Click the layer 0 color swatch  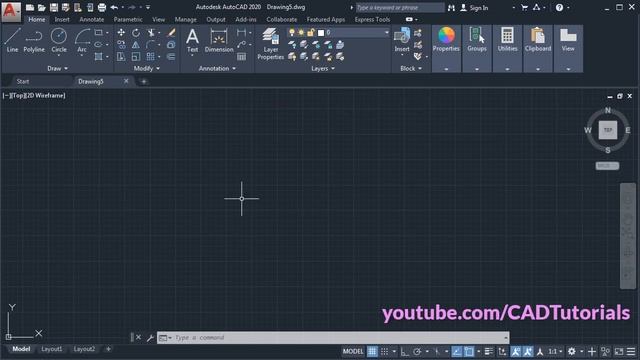[321, 33]
